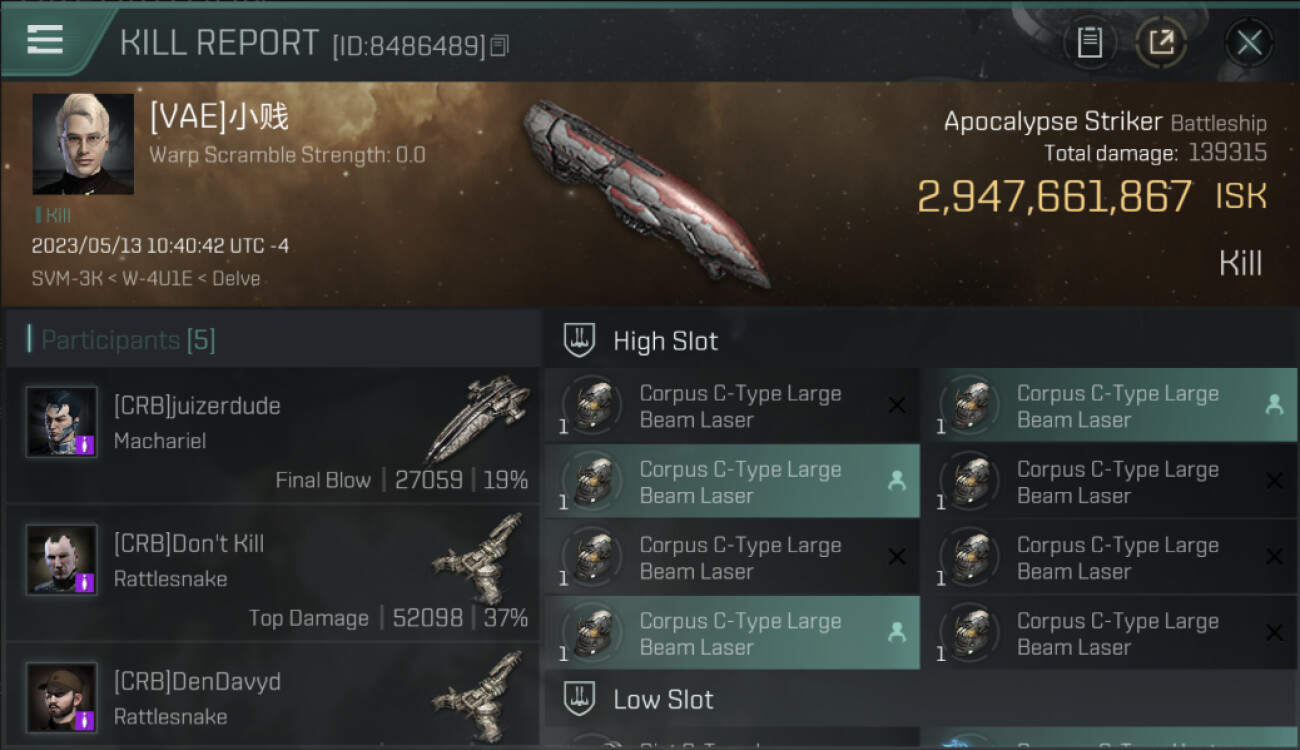
Task: Select first Corpus C-Type Large Beam Laser
Action: pyautogui.click(x=732, y=406)
